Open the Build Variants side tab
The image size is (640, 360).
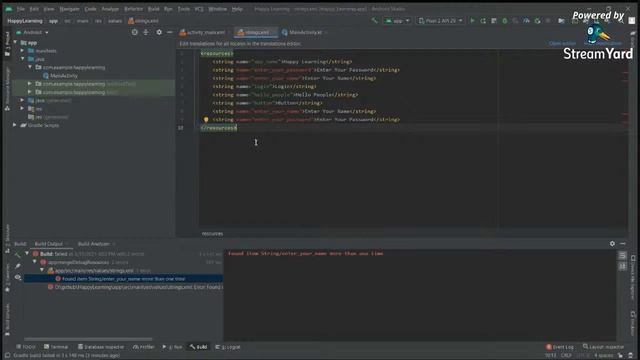click(x=7, y=319)
